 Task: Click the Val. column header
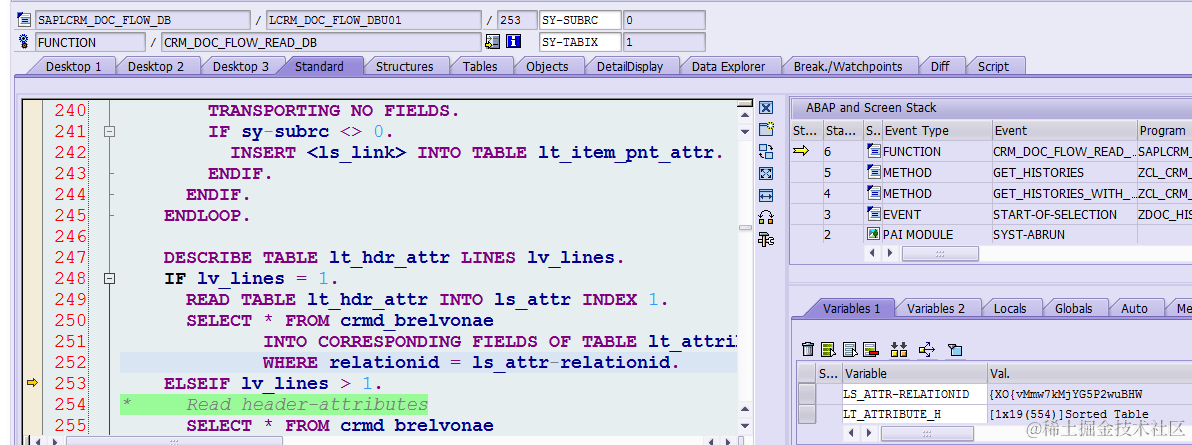coord(1089,373)
